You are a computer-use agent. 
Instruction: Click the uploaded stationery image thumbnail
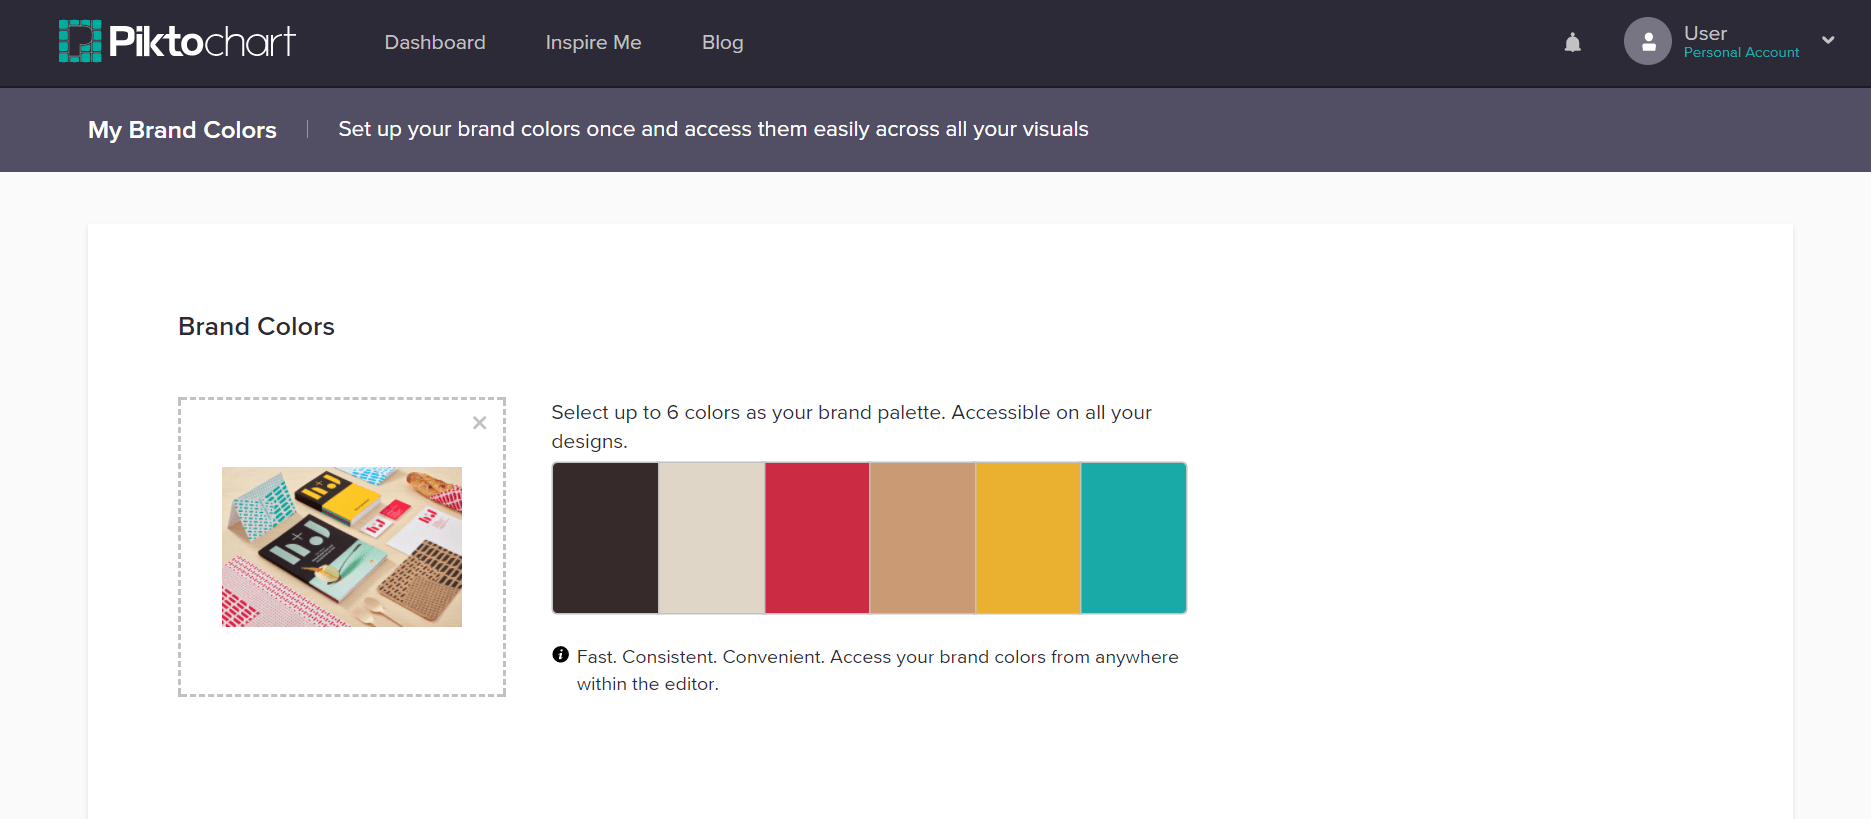(342, 547)
